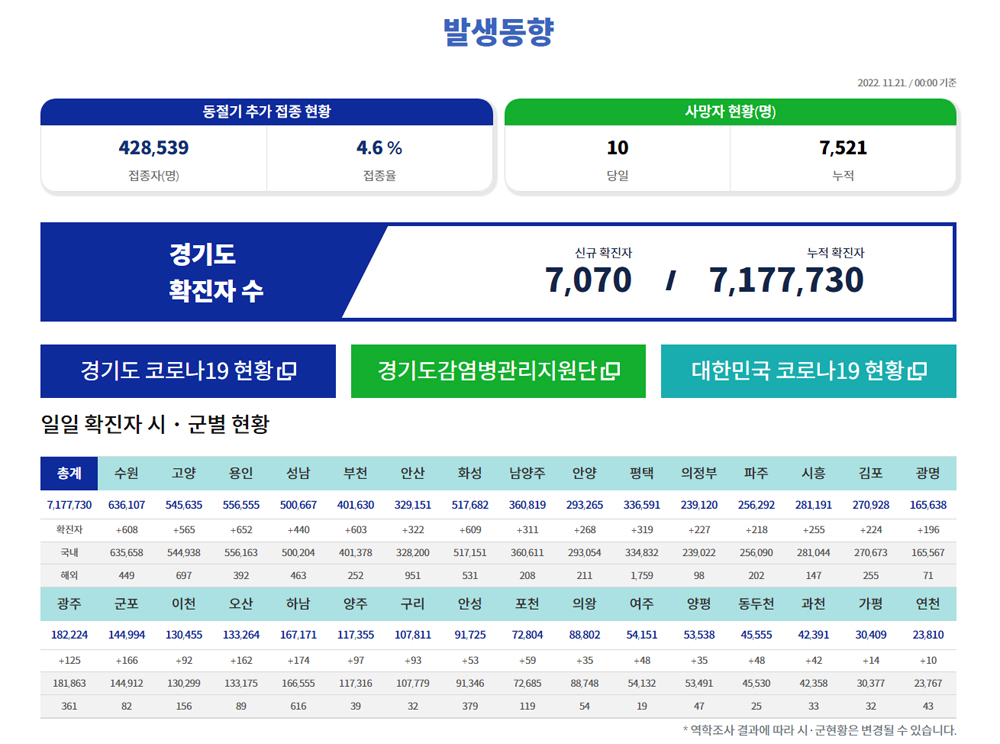Click the 일일 확진자 시·군별 현황 heading
Viewport: 1000px width, 744px height.
155,424
